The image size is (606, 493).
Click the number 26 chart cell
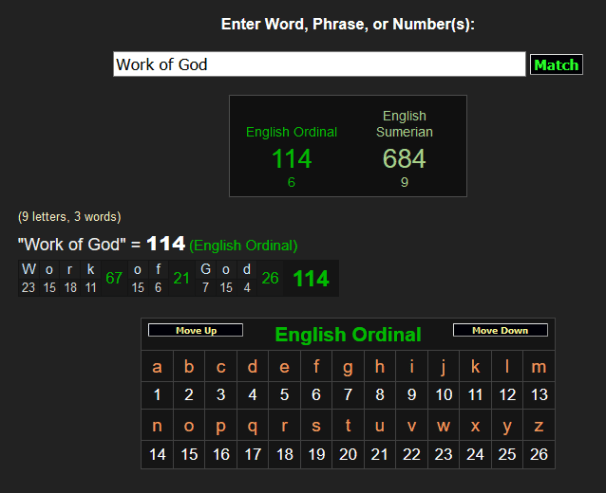(539, 455)
